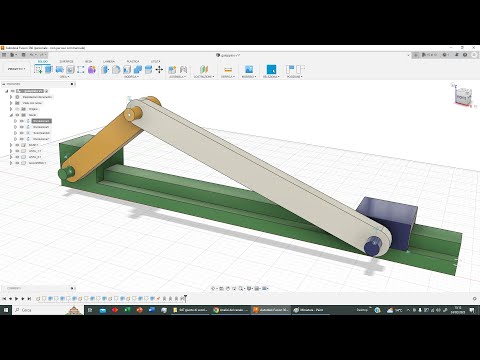The width and height of the screenshot is (480, 360).
Task: Click the Orbit navigation icon
Action: coord(213,288)
